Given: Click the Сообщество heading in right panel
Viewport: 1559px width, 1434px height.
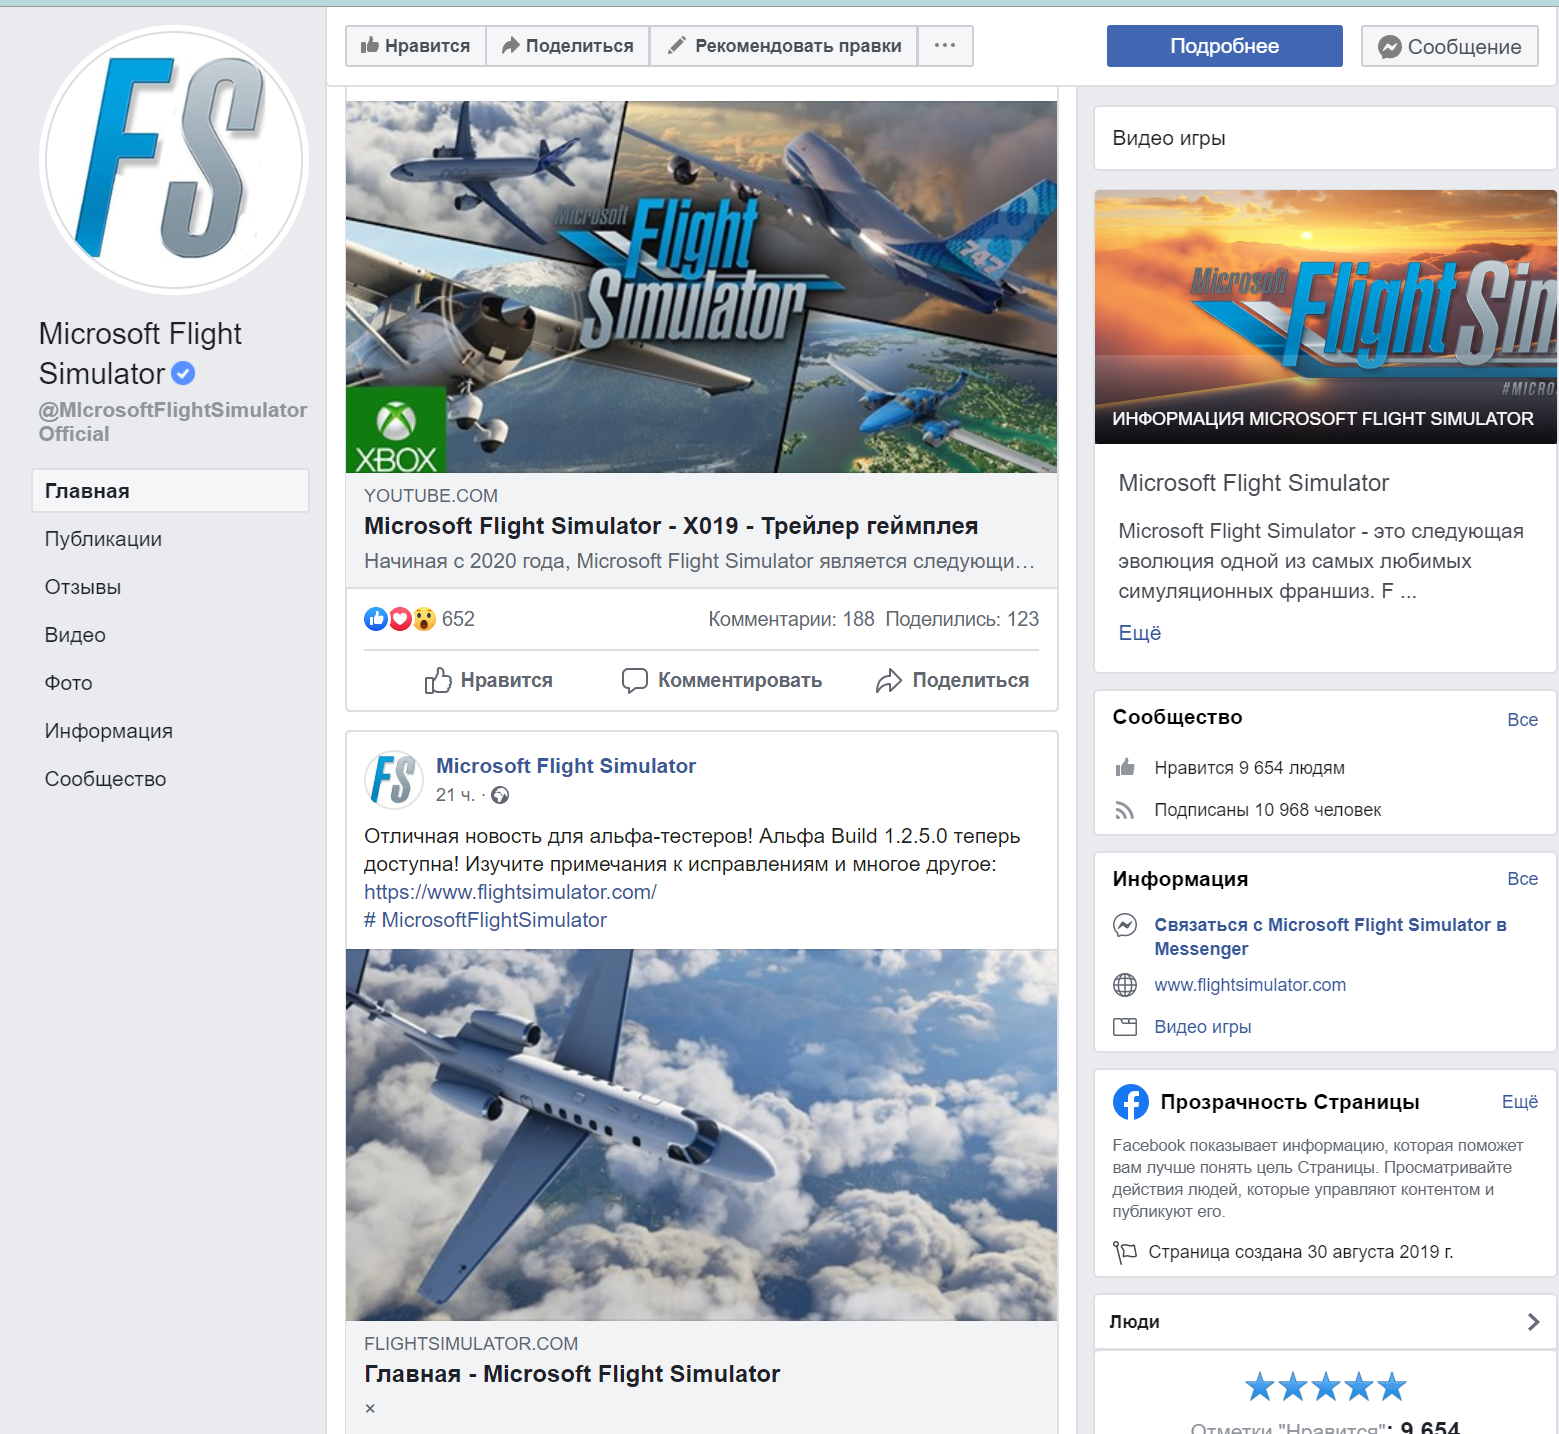Looking at the screenshot, I should tap(1177, 717).
